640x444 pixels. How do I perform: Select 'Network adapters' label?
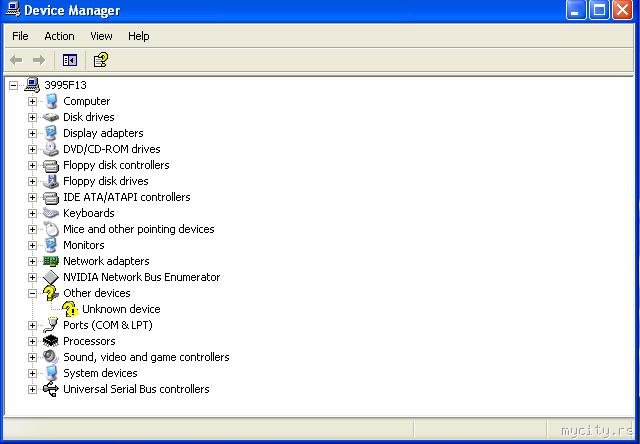(106, 261)
